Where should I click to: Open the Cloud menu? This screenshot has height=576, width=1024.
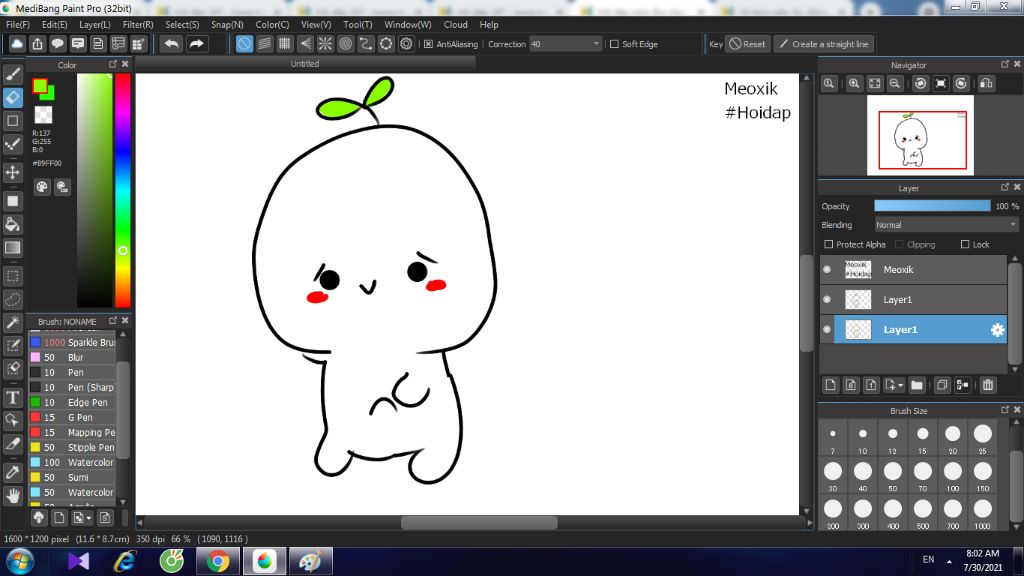(x=455, y=25)
